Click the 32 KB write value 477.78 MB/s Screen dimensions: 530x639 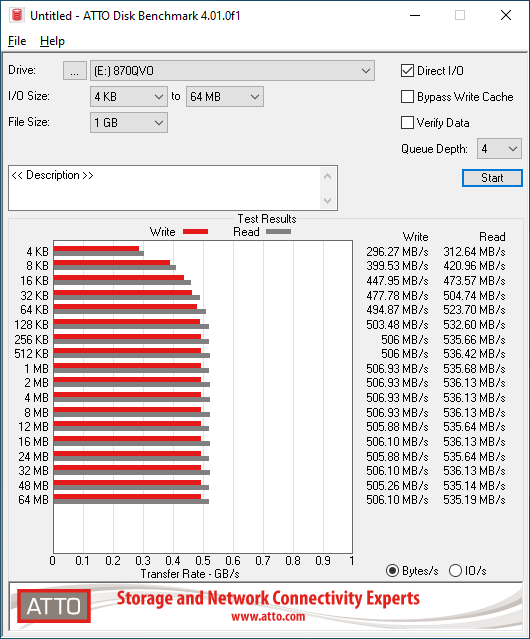[397, 295]
